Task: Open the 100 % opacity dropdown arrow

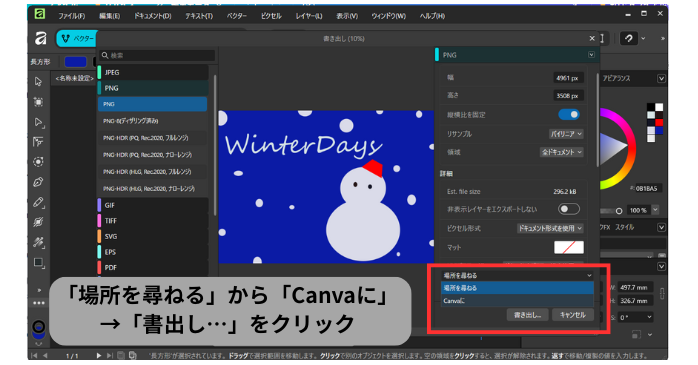Action: (x=655, y=210)
